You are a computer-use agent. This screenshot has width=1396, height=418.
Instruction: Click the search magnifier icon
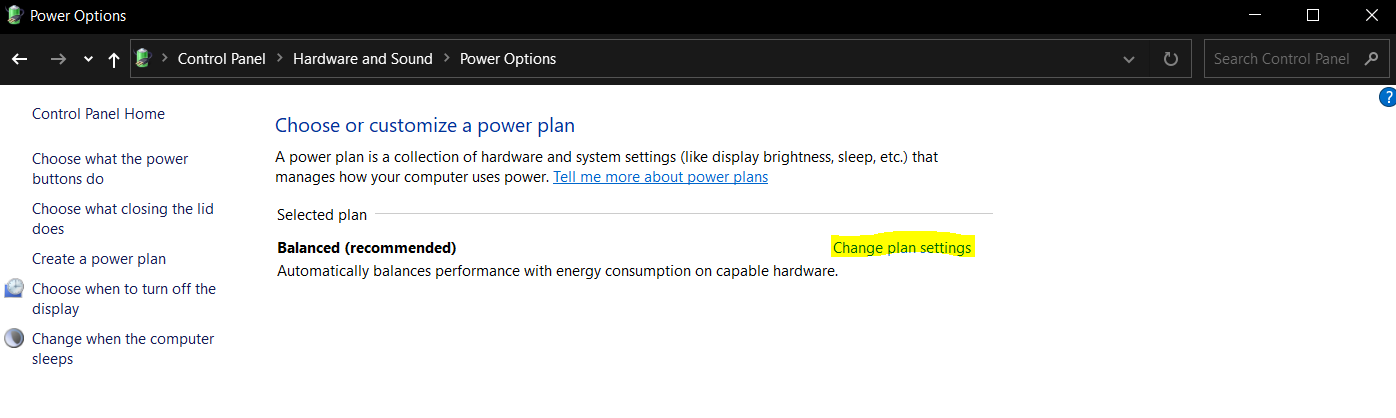pos(1371,59)
